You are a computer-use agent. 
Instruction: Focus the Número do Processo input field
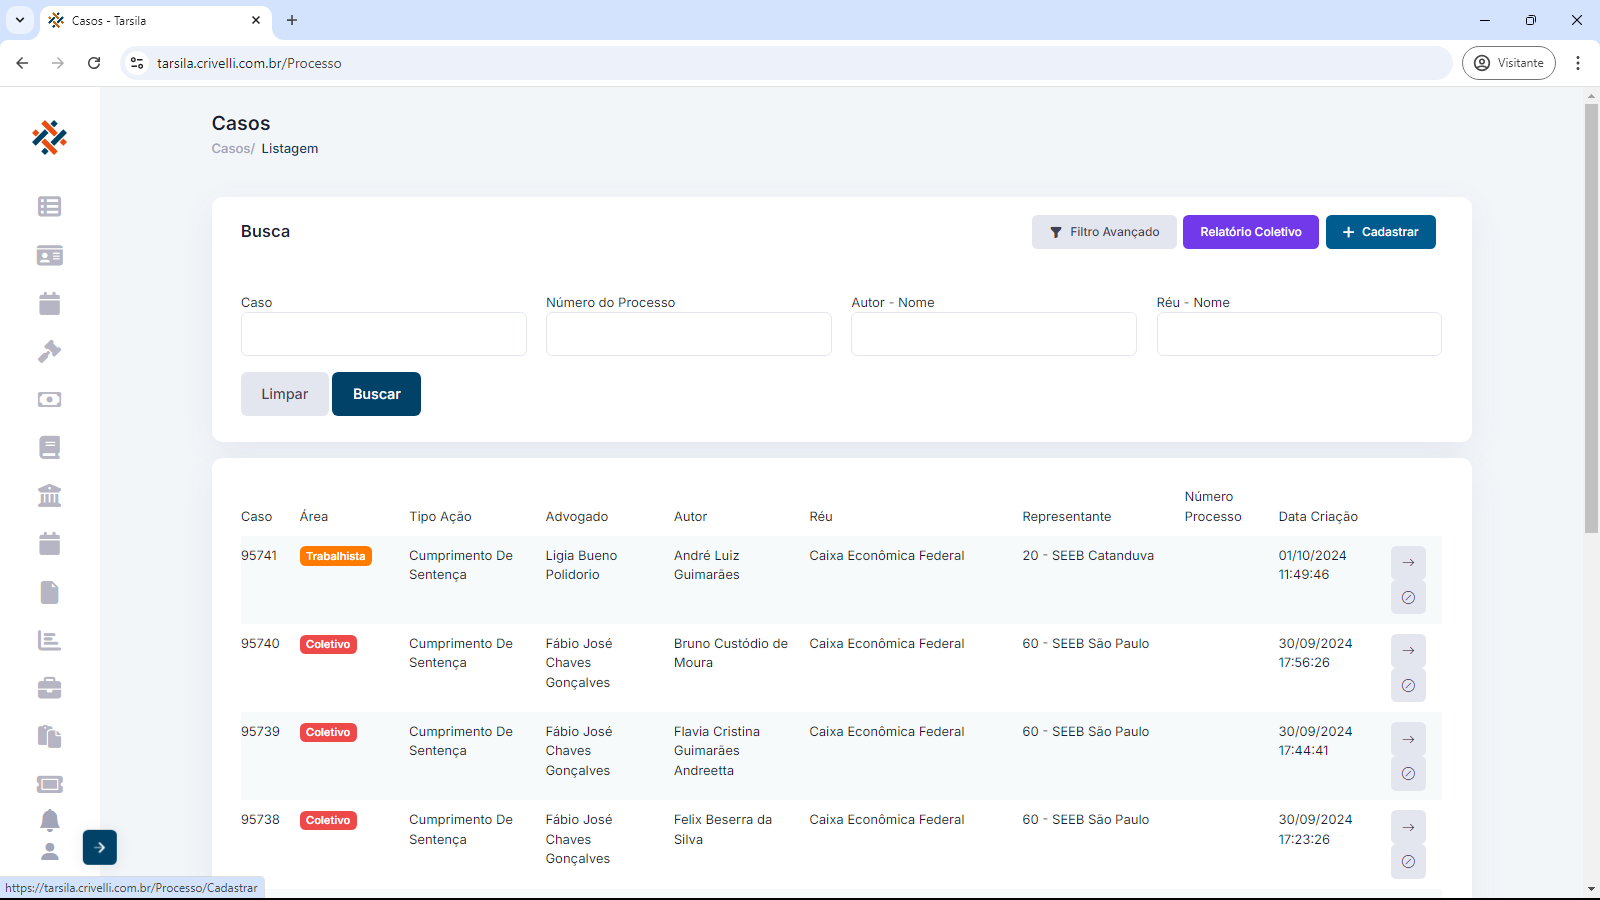coord(688,334)
